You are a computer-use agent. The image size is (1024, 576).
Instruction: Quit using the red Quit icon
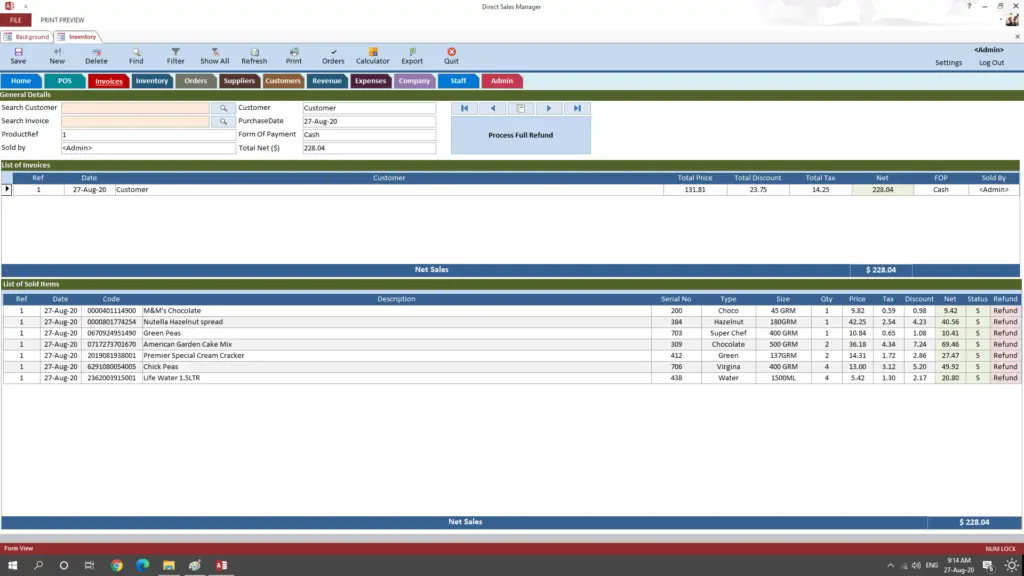pos(451,54)
